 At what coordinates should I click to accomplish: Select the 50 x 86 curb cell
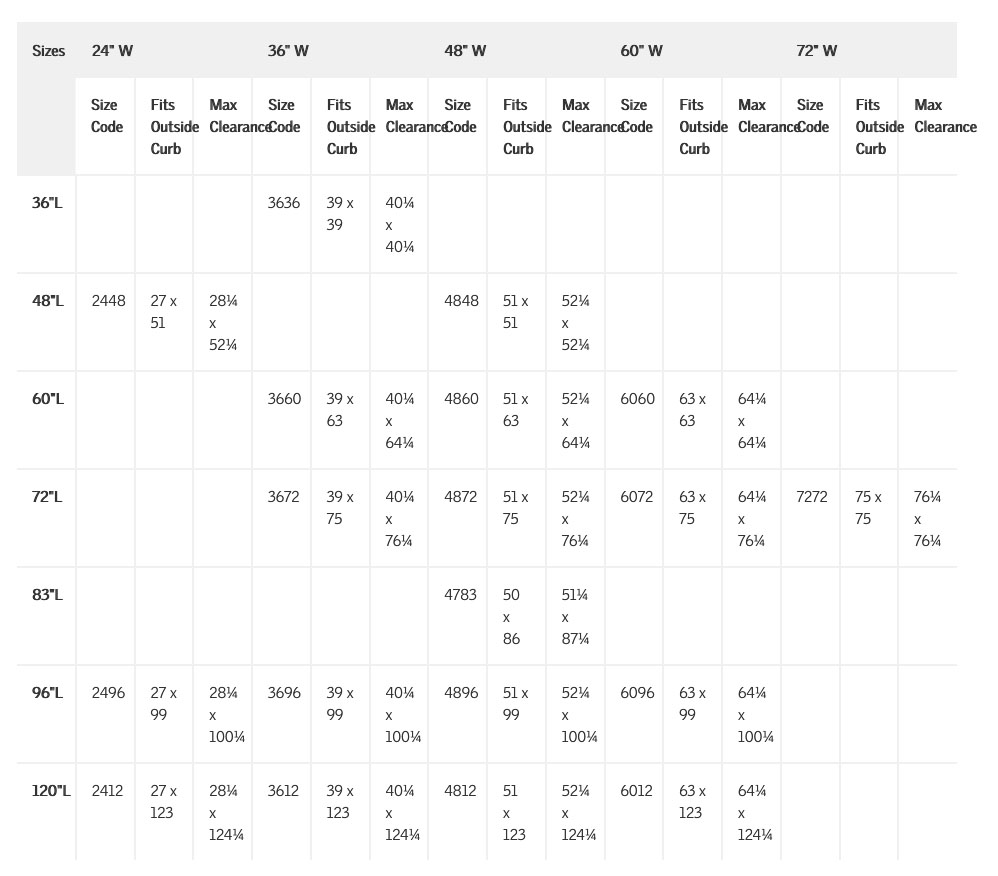pyautogui.click(x=512, y=616)
